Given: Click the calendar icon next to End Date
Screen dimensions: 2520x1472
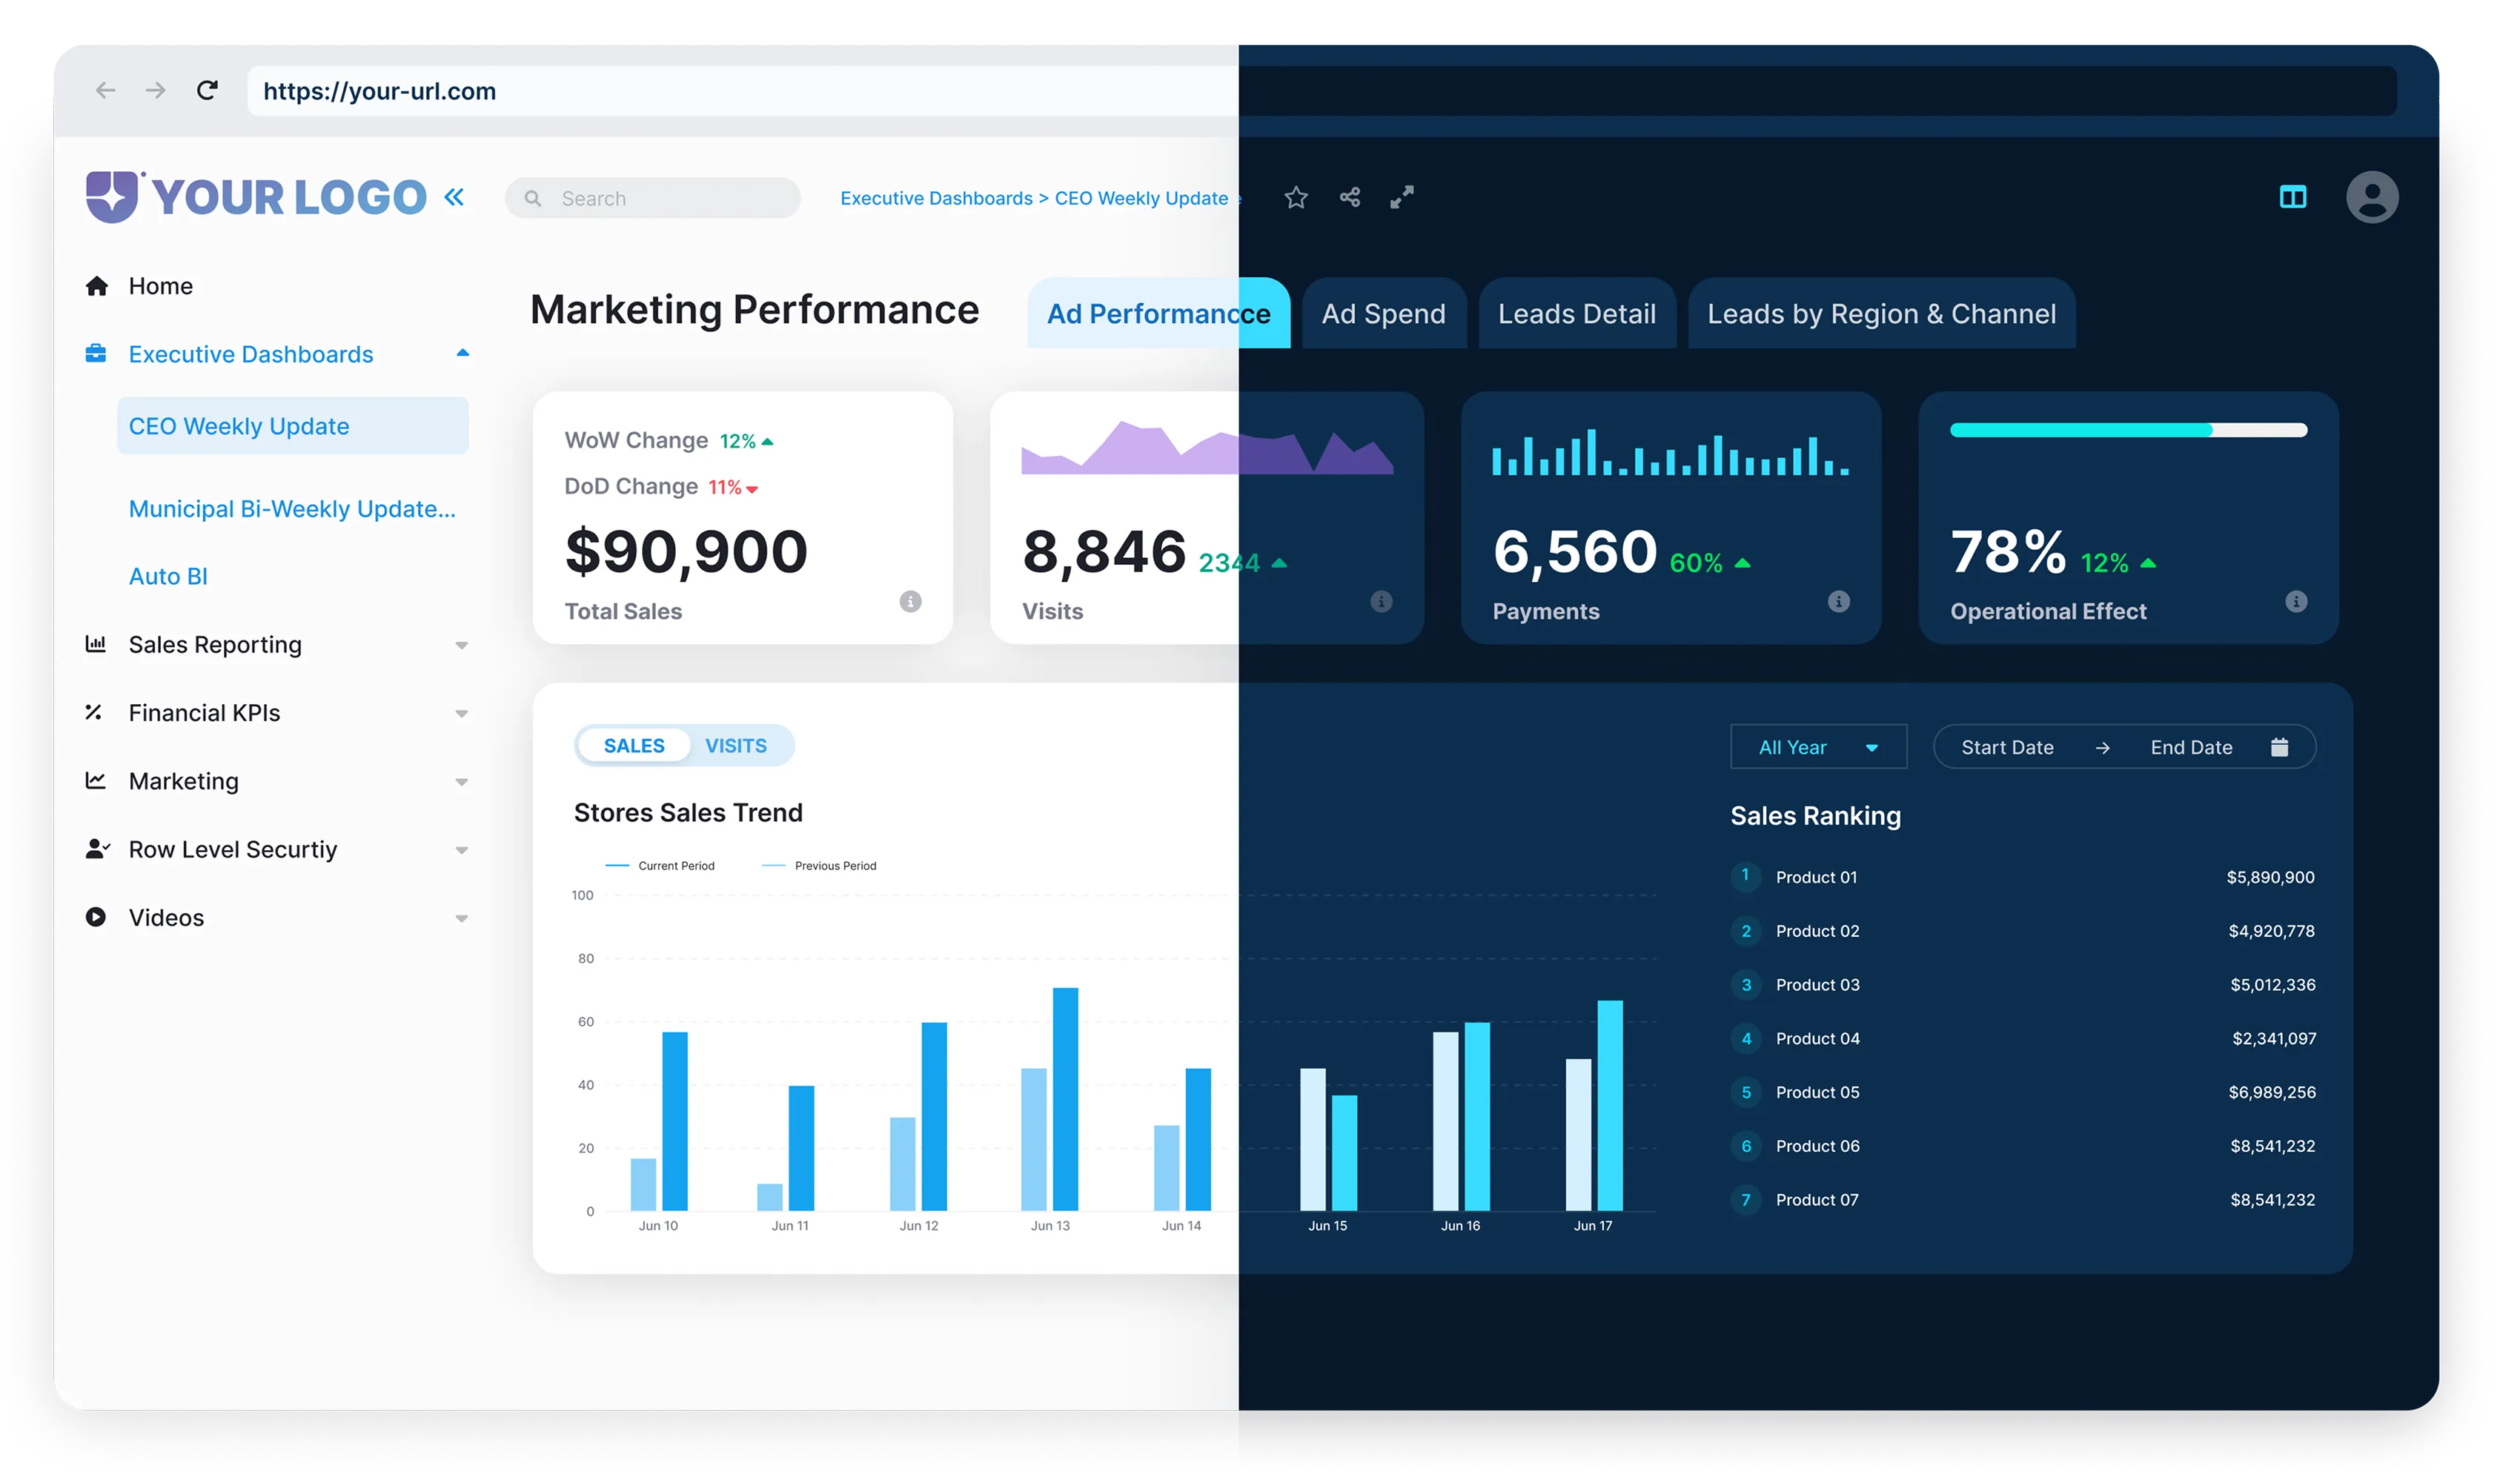Looking at the screenshot, I should (2281, 746).
